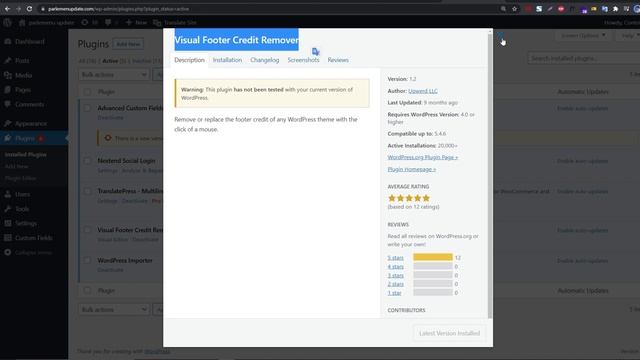Tick the select-all checkbox in table header
This screenshot has width=640, height=360.
[87, 92]
